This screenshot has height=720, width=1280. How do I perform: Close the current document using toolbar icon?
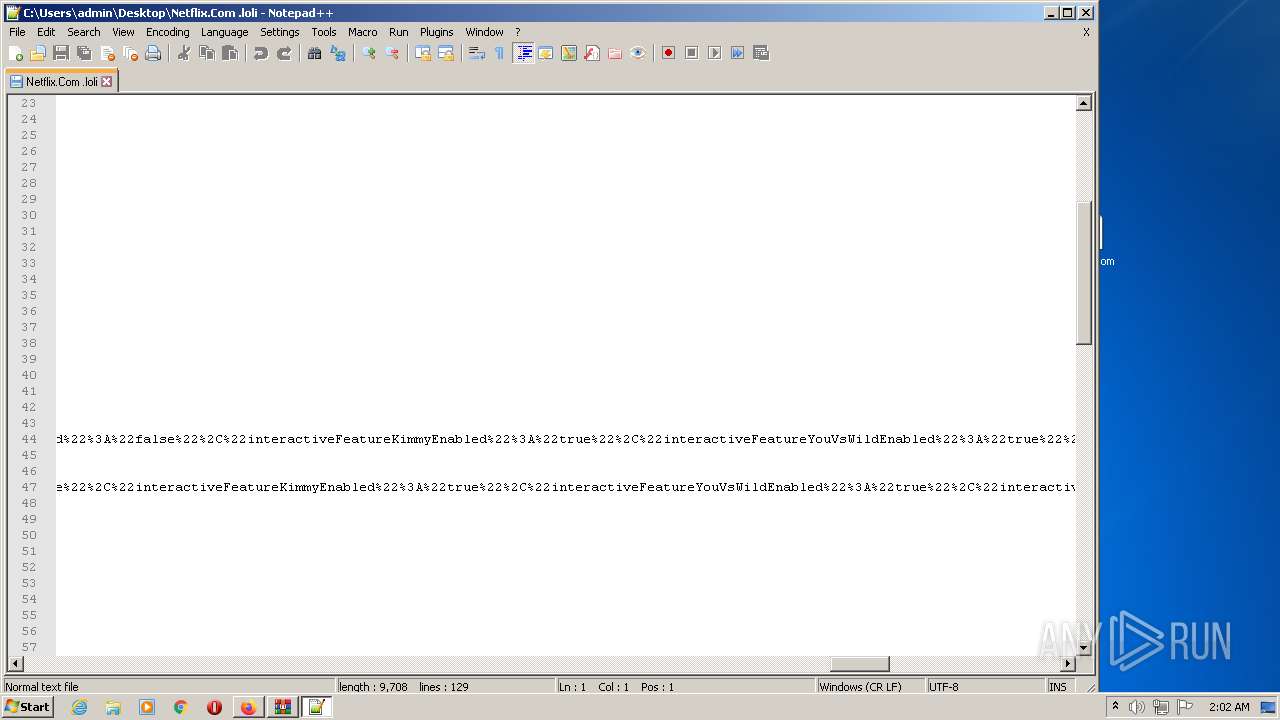tap(107, 53)
